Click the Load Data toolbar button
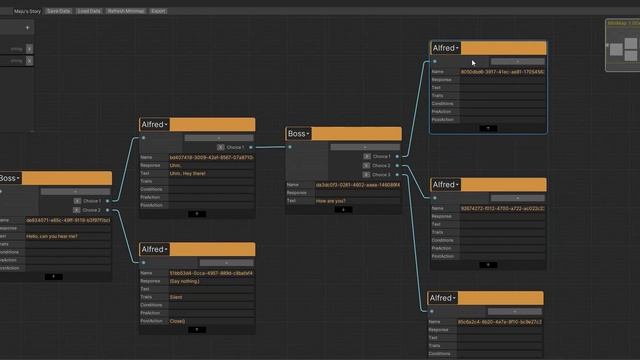 [x=89, y=11]
